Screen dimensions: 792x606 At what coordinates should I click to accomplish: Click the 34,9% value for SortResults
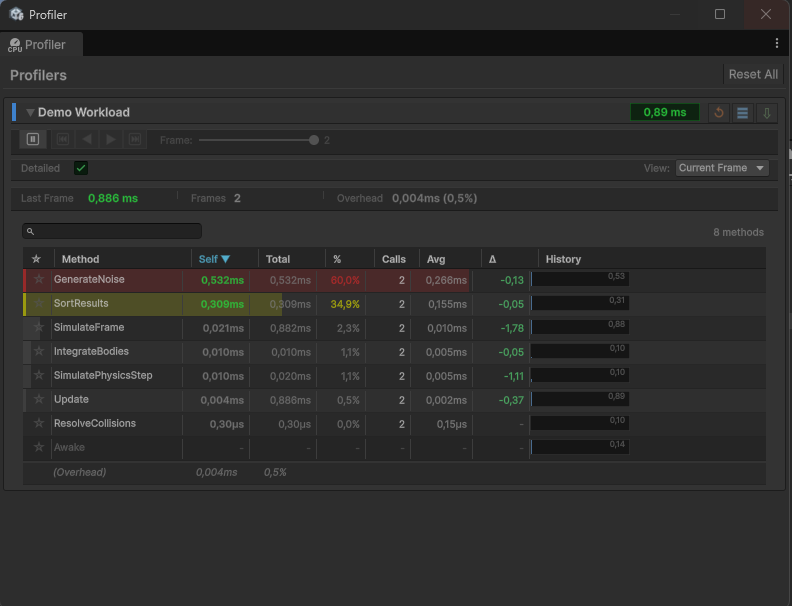(345, 305)
